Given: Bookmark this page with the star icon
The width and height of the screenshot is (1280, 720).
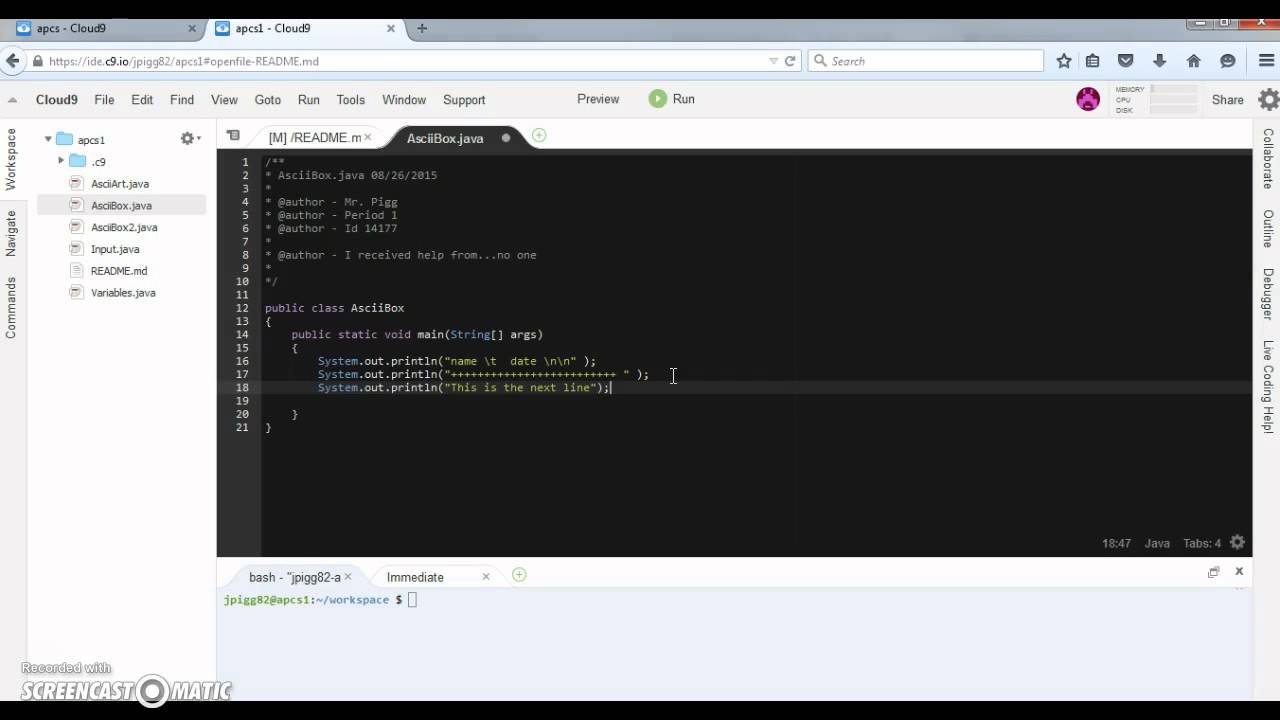Looking at the screenshot, I should click(x=1064, y=61).
